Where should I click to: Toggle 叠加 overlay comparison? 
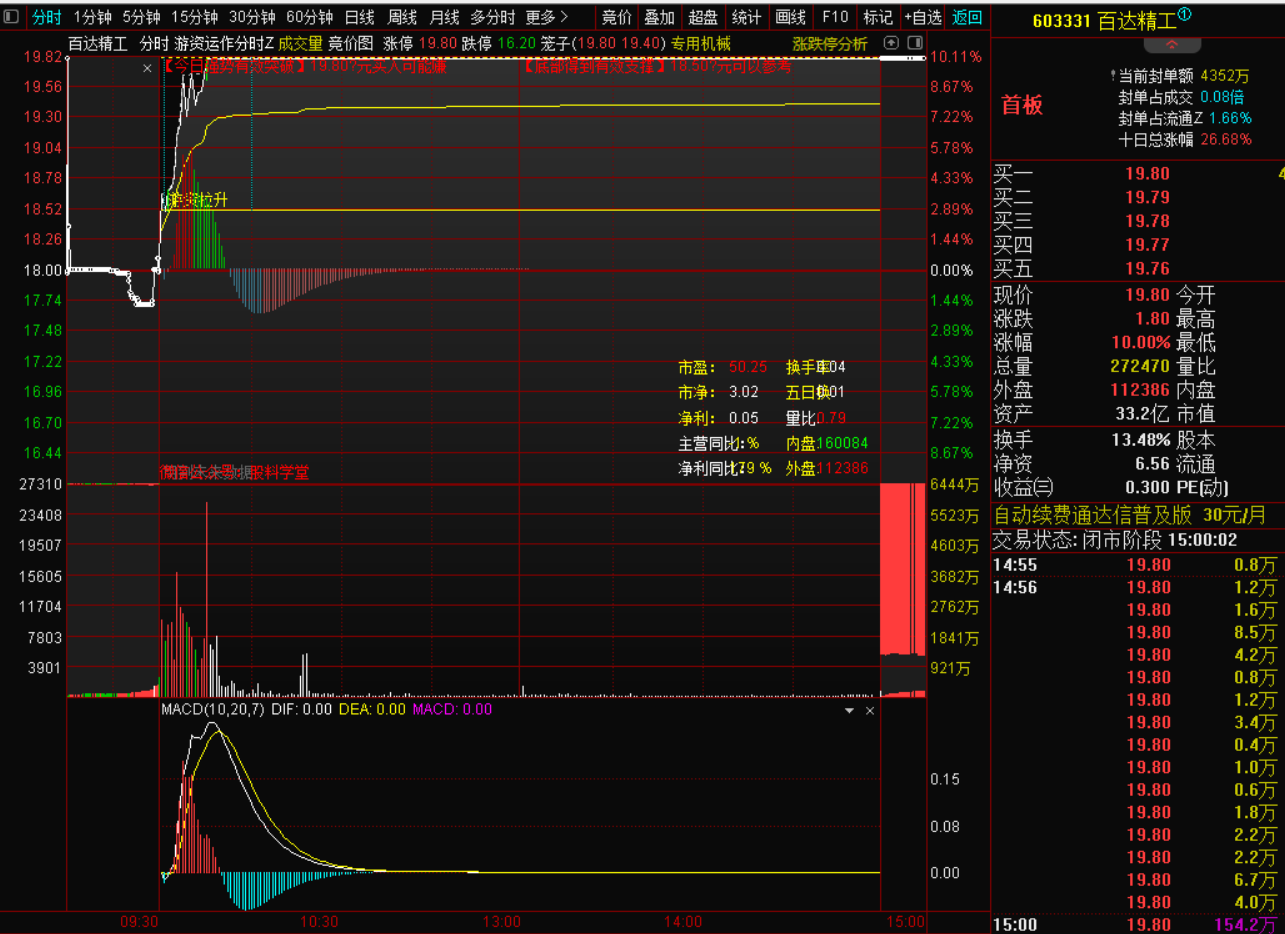coord(659,17)
